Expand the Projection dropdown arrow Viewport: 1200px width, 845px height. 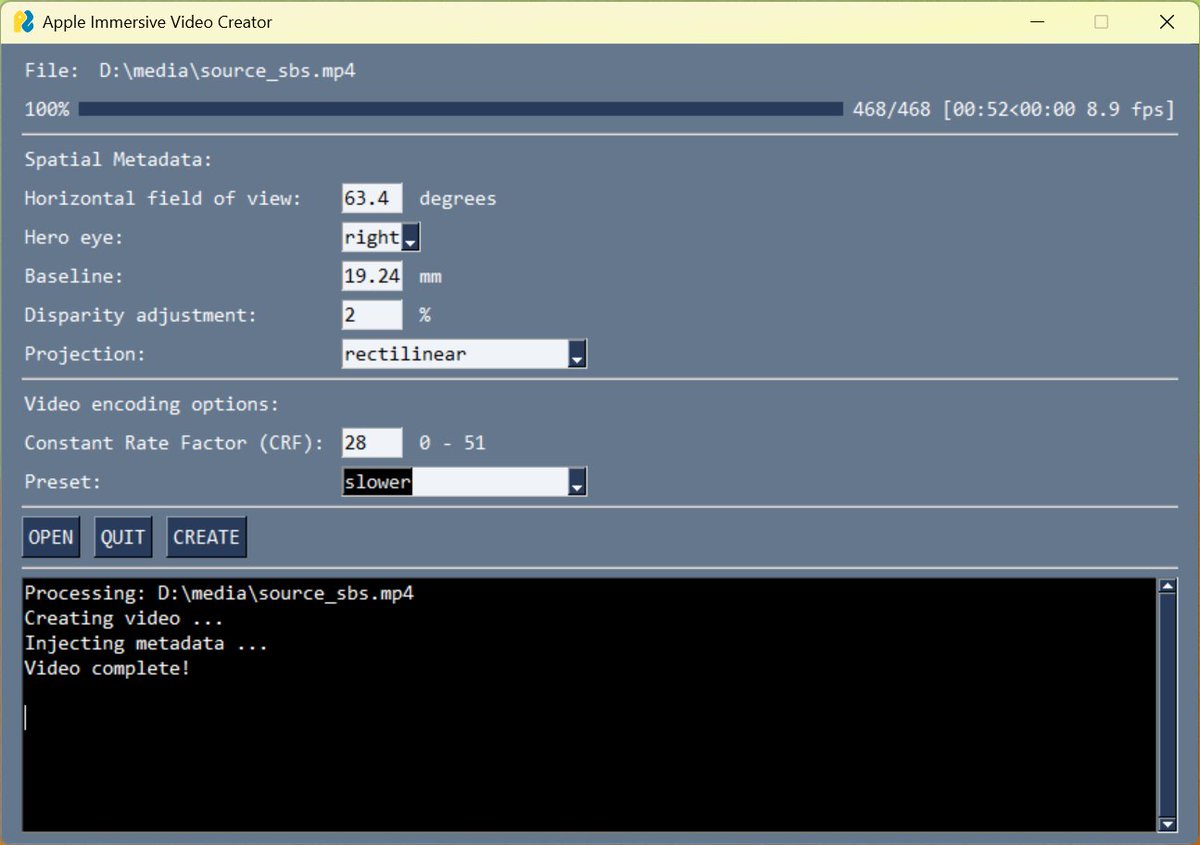[x=577, y=354]
